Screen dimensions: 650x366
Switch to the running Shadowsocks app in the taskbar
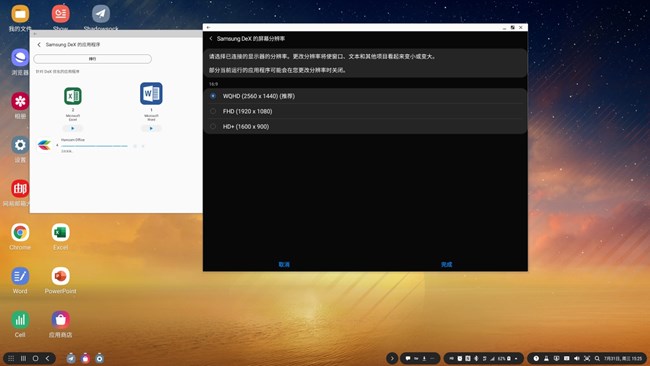(x=71, y=359)
